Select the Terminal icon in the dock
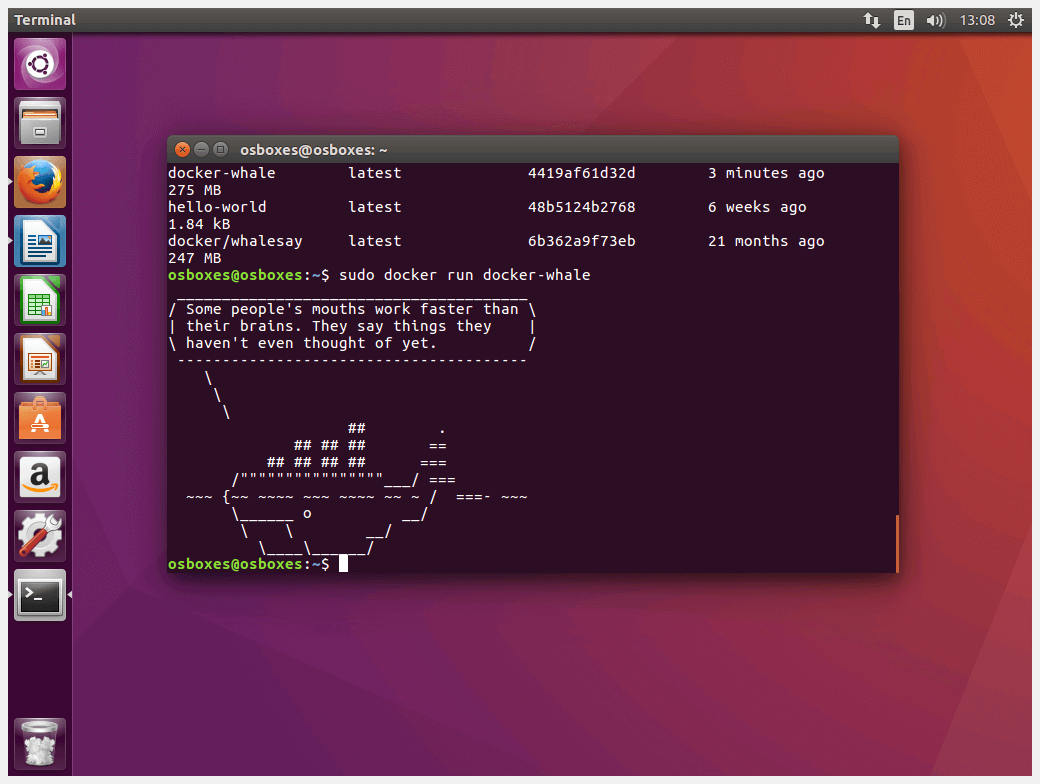 [40, 596]
